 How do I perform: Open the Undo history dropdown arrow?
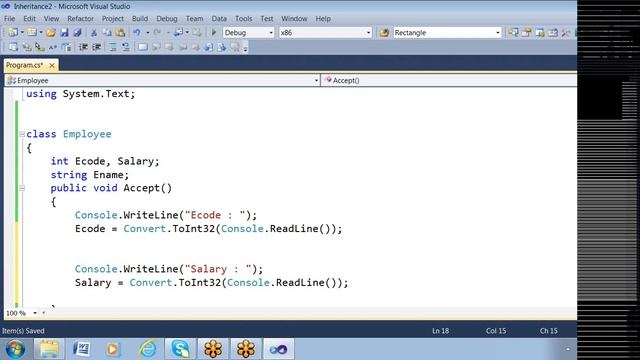point(147,33)
